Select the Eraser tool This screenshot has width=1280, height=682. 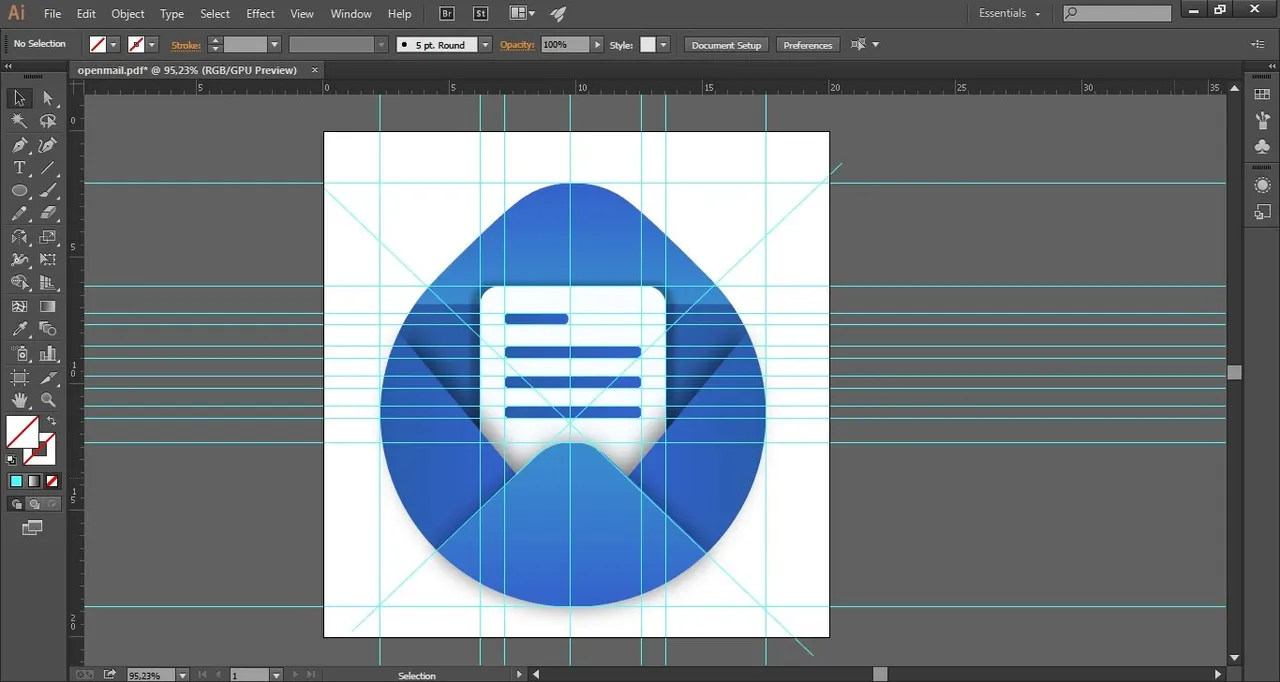(x=48, y=214)
